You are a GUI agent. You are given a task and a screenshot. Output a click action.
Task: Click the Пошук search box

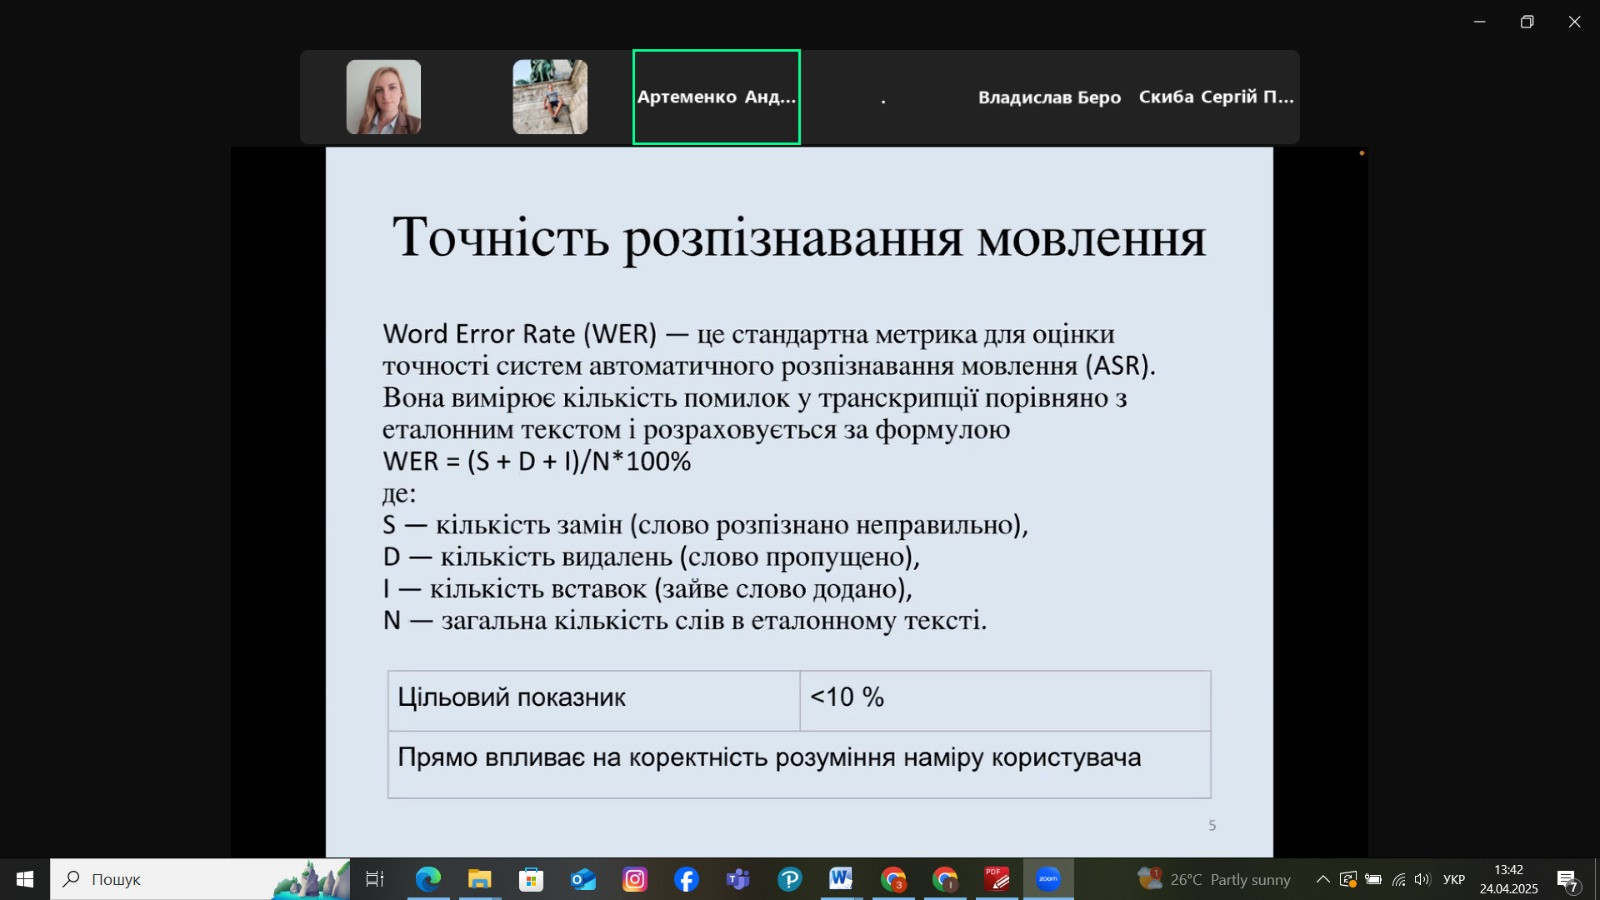coord(200,879)
